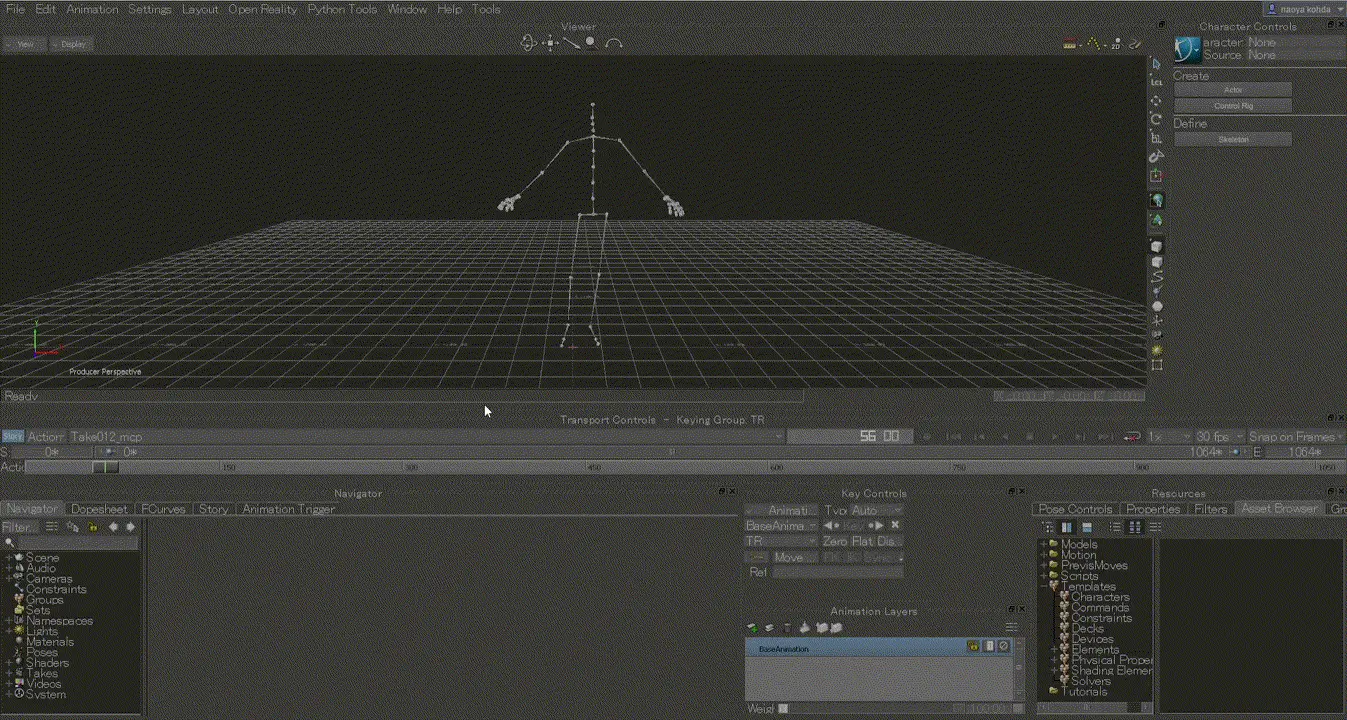Click the trash icon in Animation Layers
The width and height of the screenshot is (1347, 720).
point(787,628)
